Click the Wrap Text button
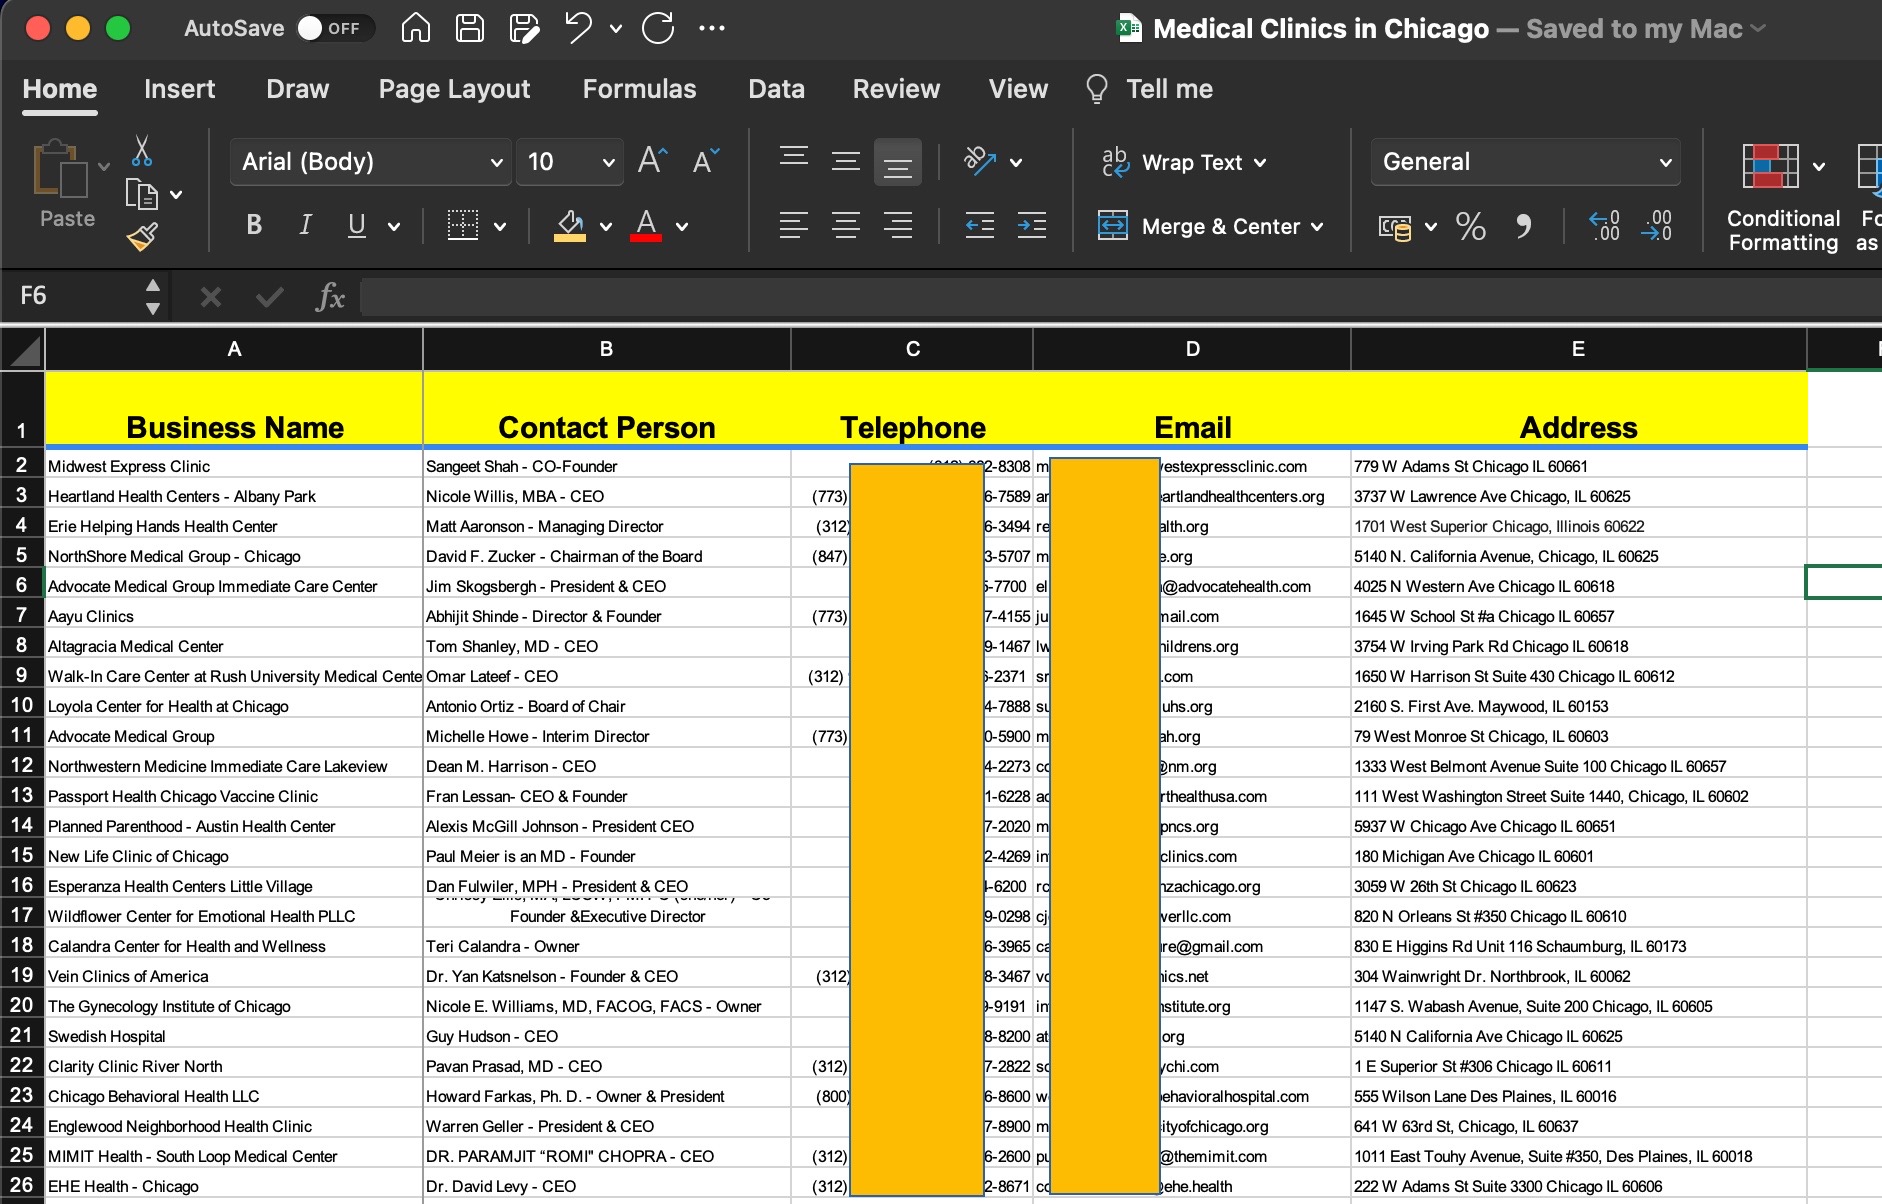Viewport: 1882px width, 1204px height. [1182, 162]
